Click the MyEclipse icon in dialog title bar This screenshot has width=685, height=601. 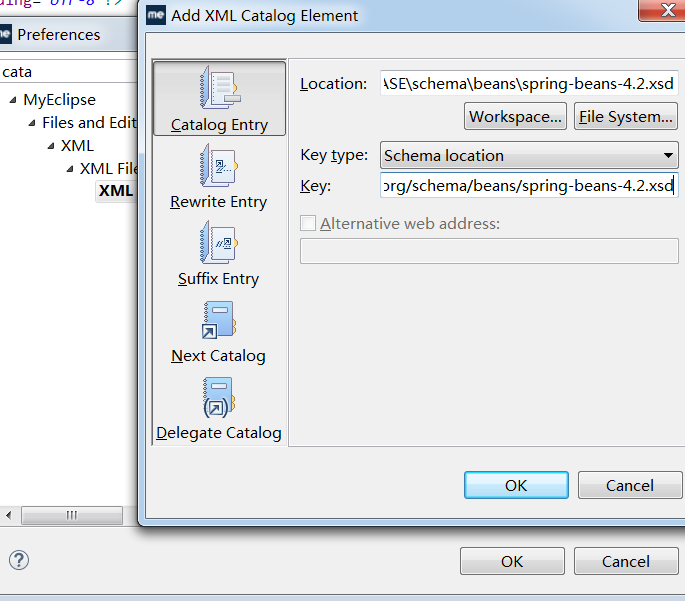click(x=156, y=15)
